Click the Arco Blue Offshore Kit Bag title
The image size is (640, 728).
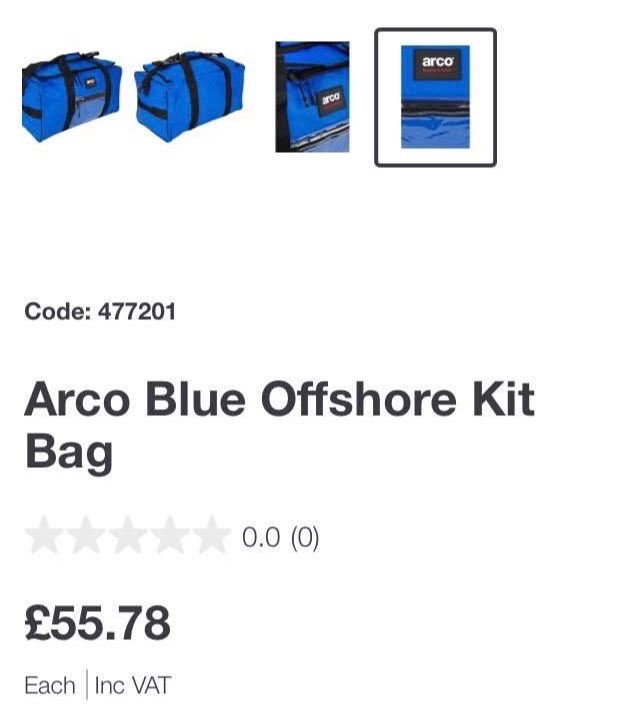(280, 425)
